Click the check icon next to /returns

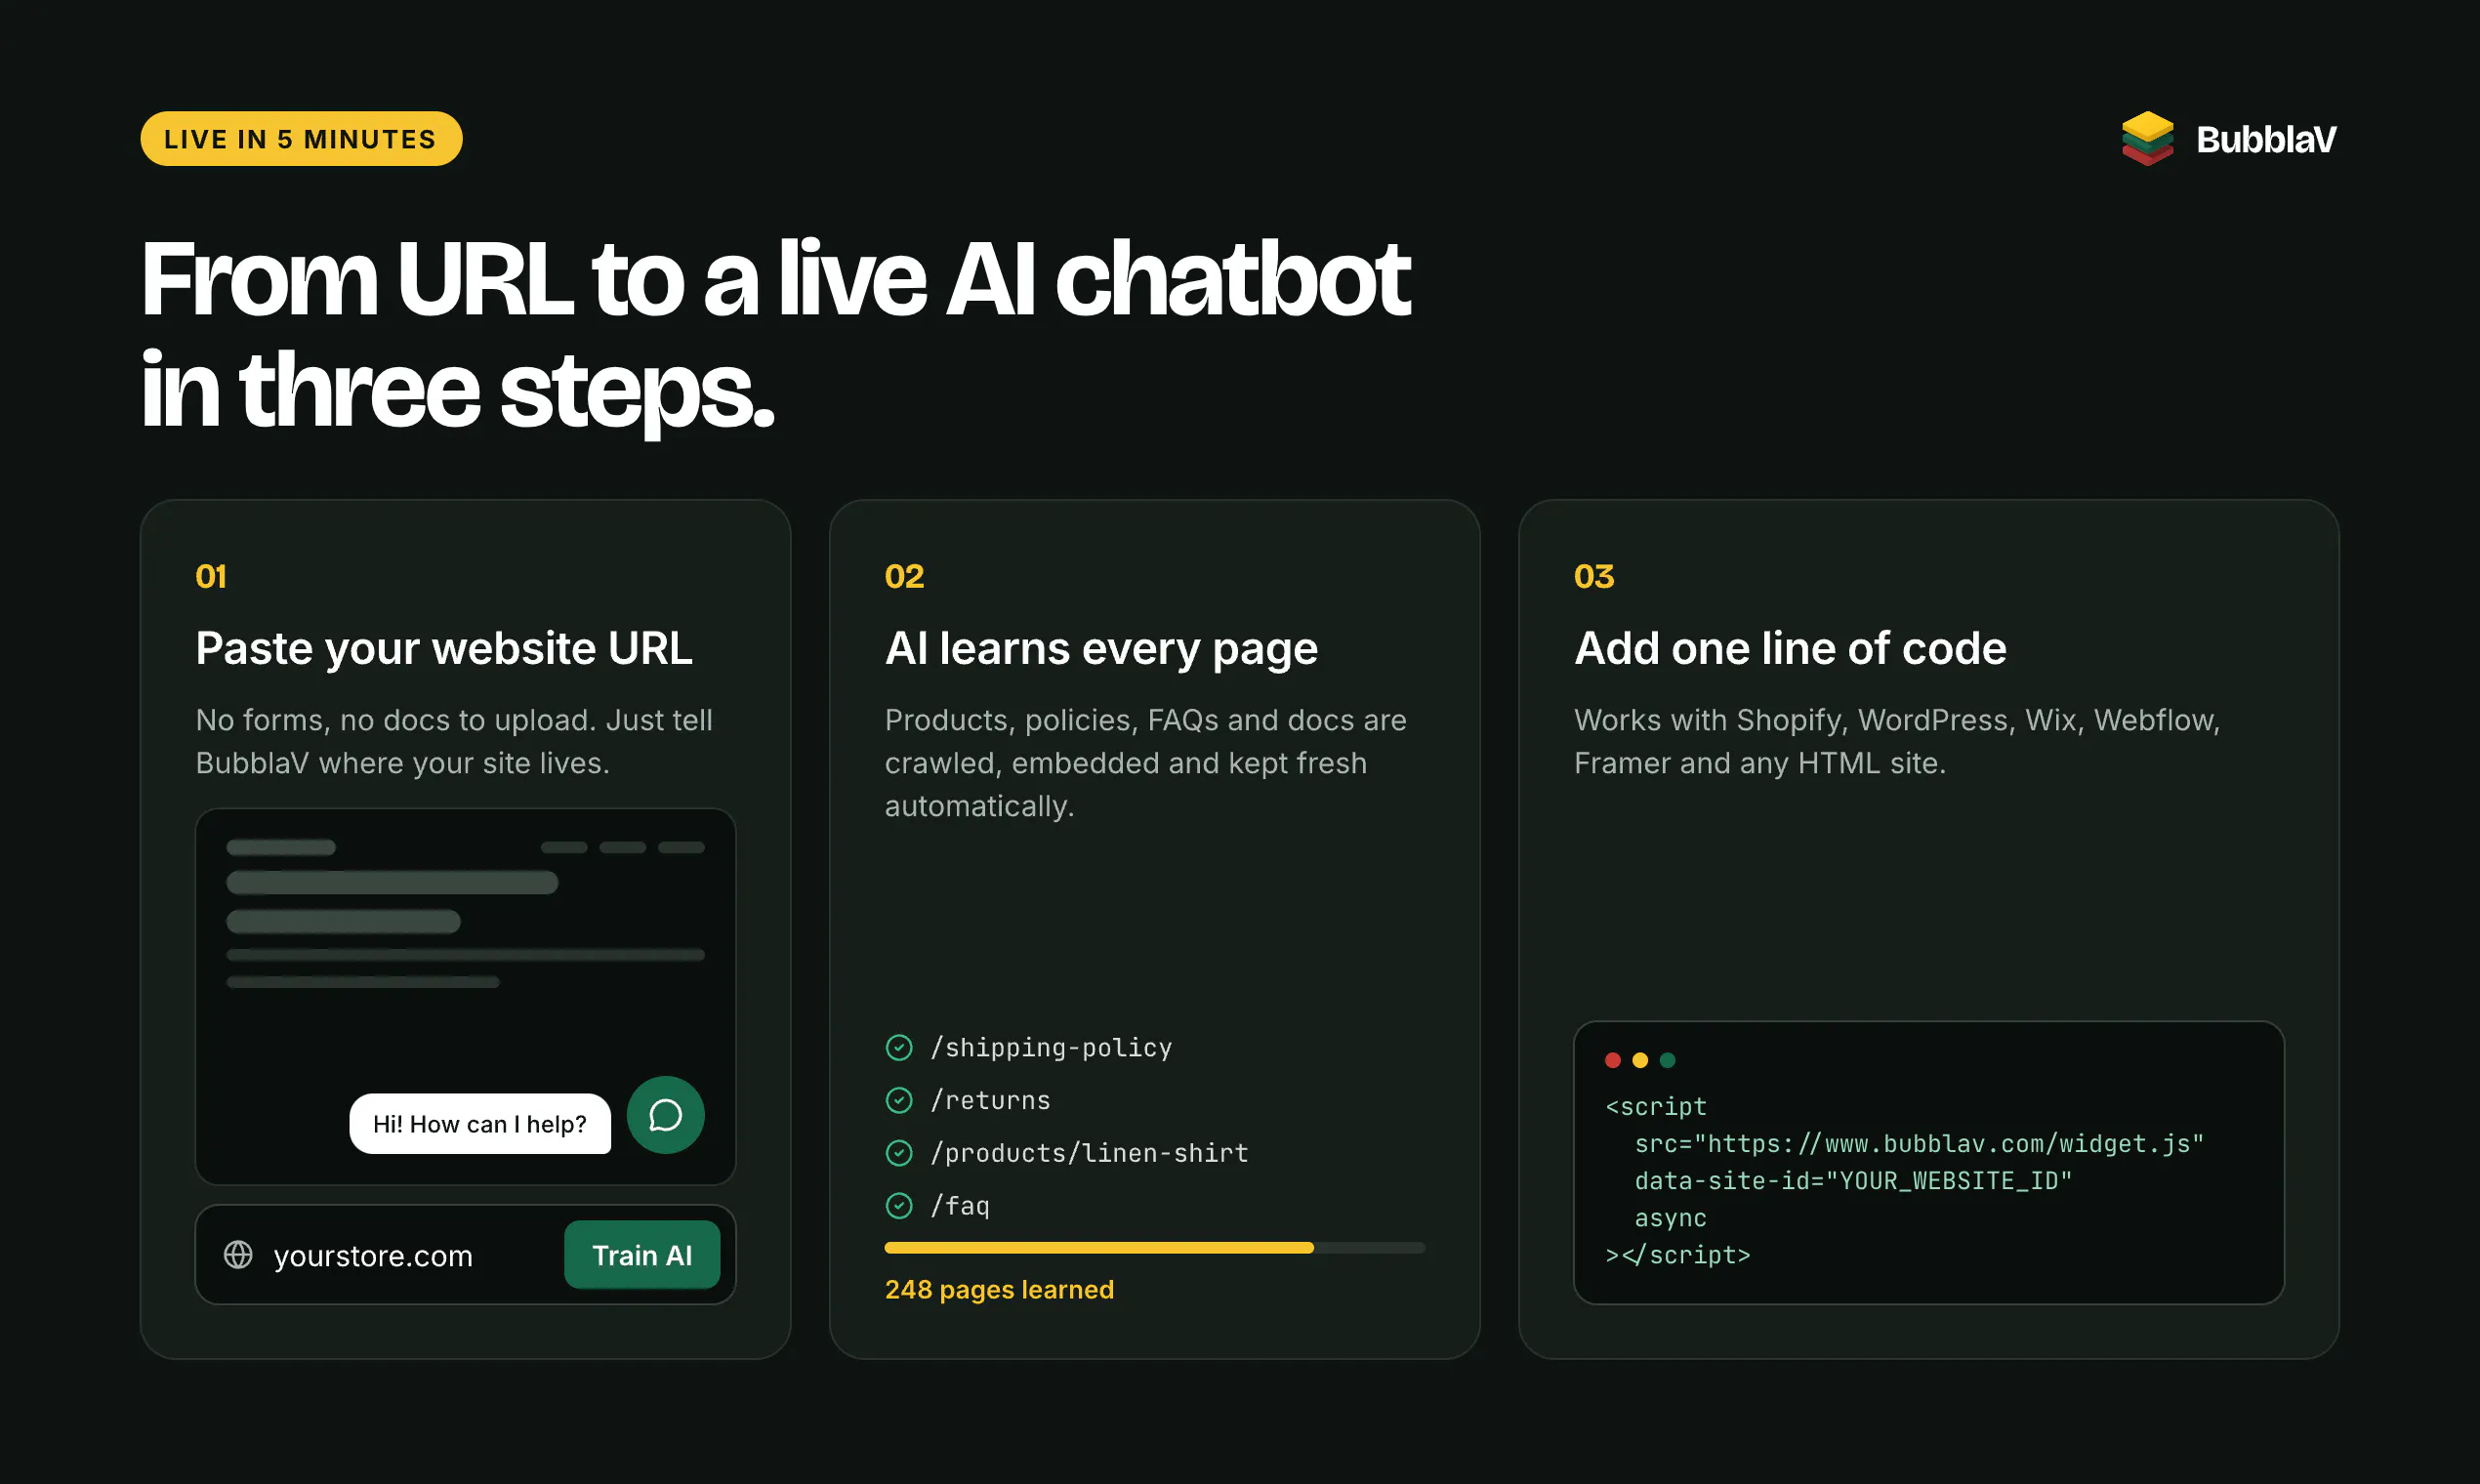coord(899,1100)
